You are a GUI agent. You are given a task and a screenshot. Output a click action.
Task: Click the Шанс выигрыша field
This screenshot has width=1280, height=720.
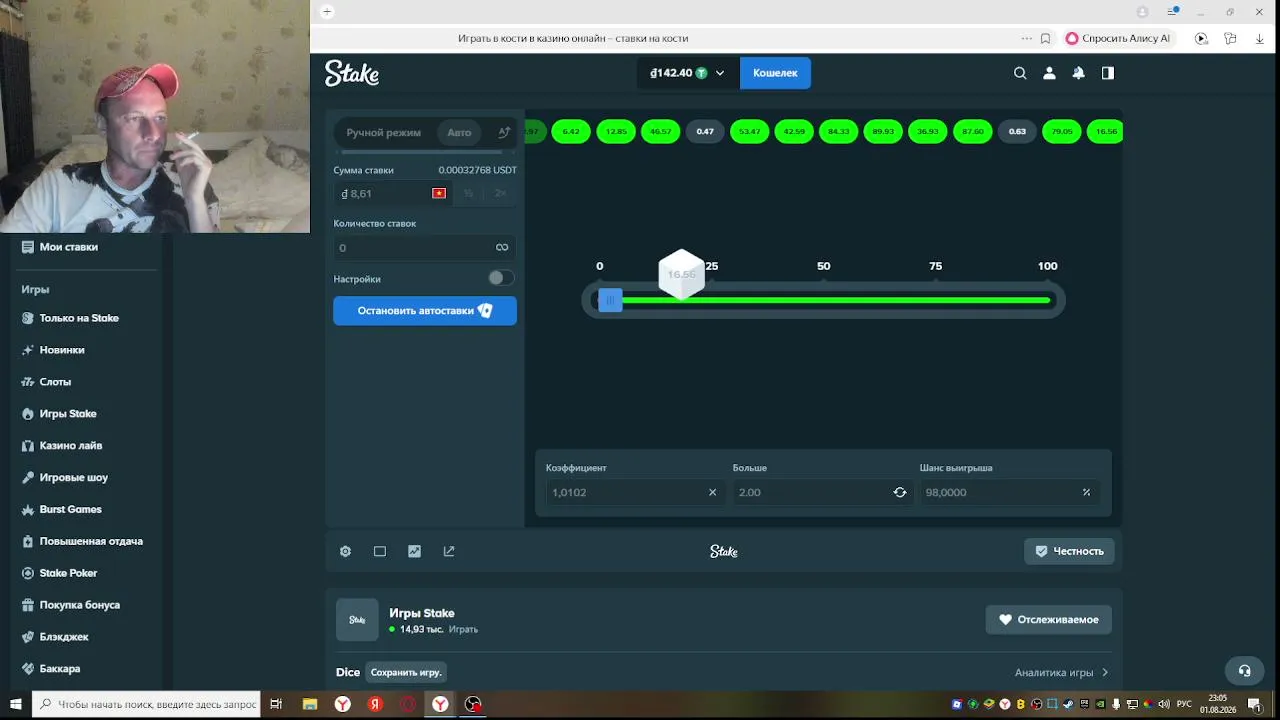tap(1009, 492)
